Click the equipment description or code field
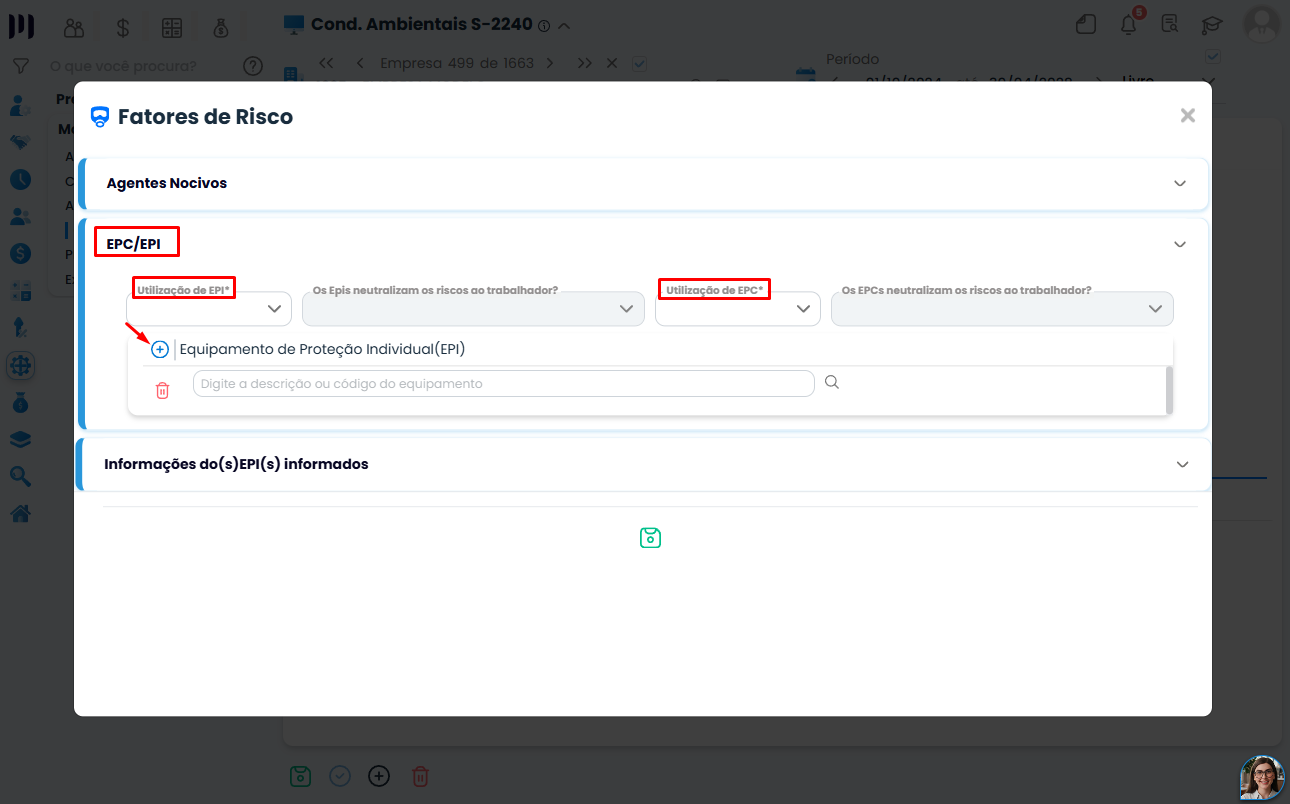 (503, 384)
